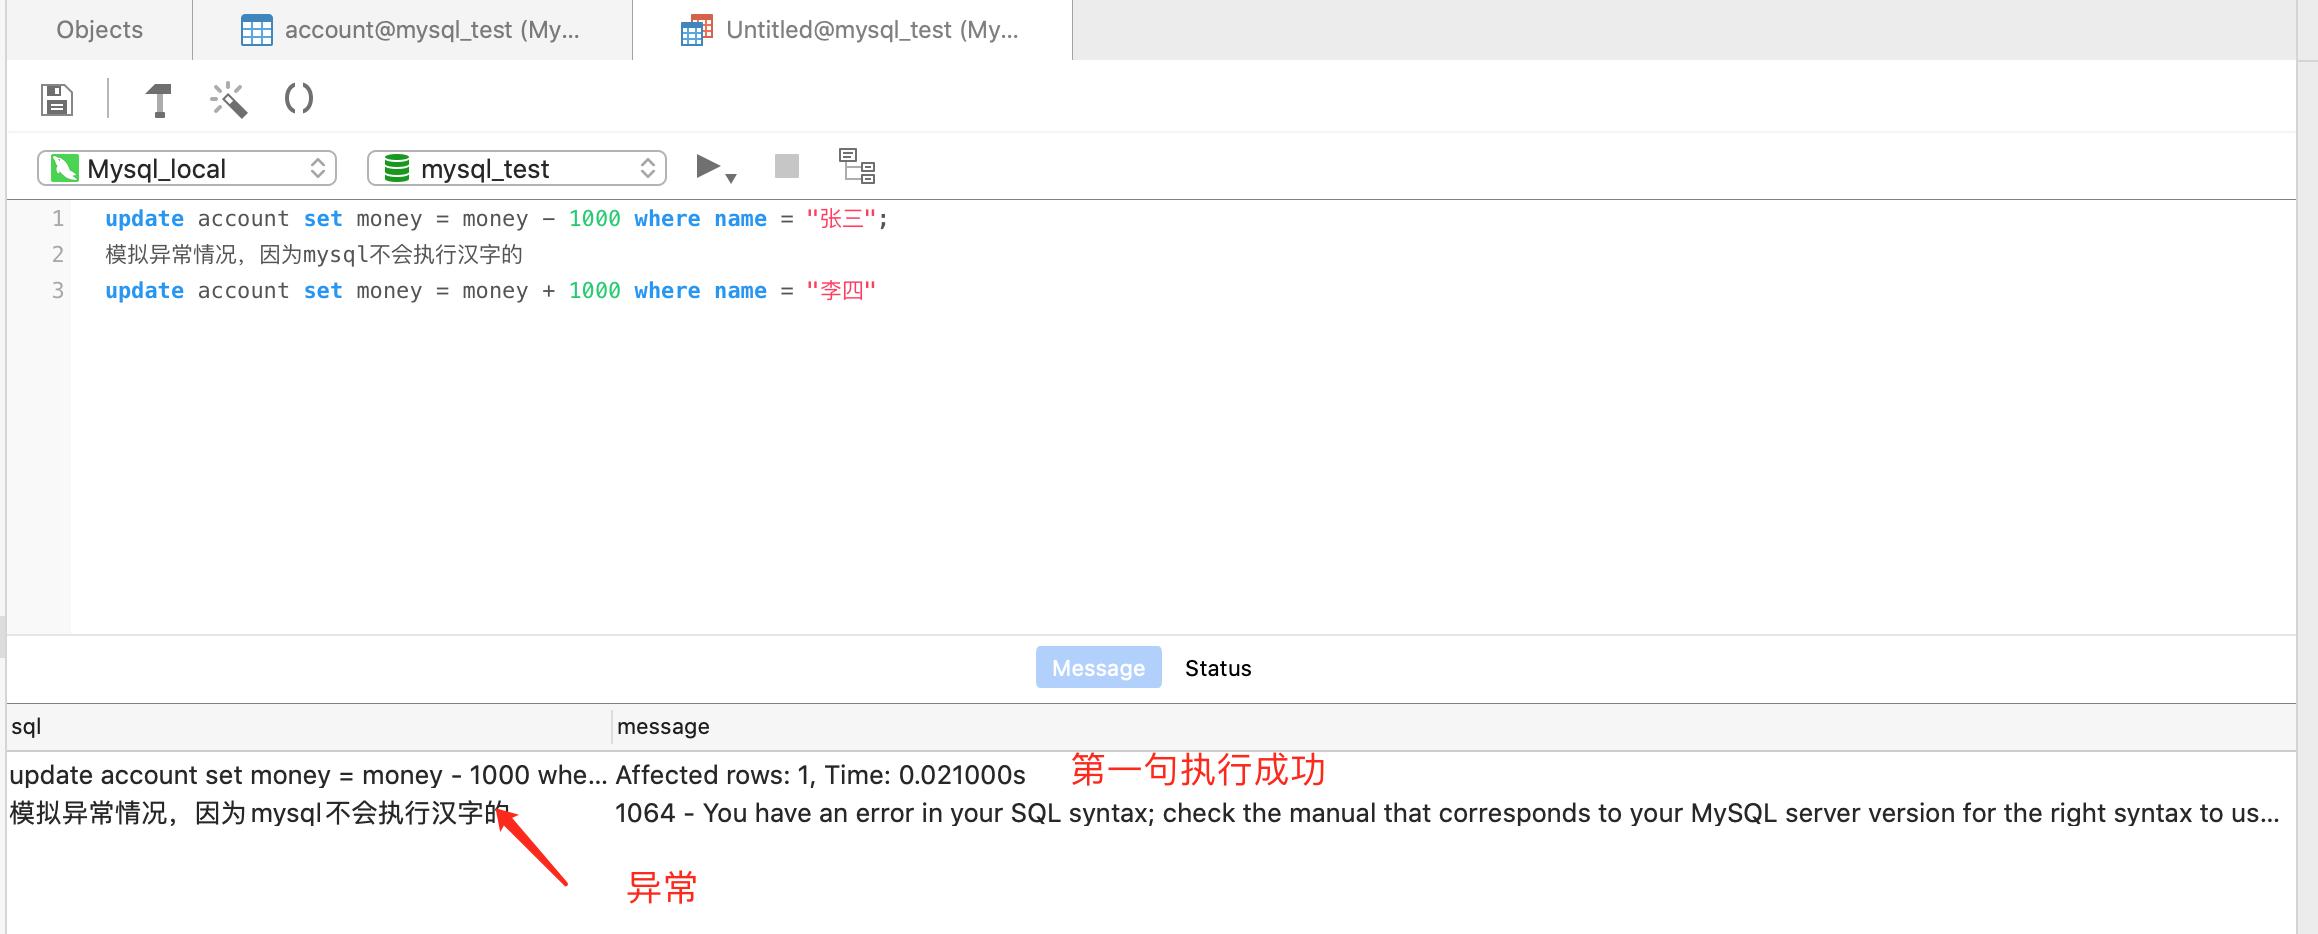Click the Code Snippet parentheses icon
Viewport: 2318px width, 934px height.
pos(299,98)
